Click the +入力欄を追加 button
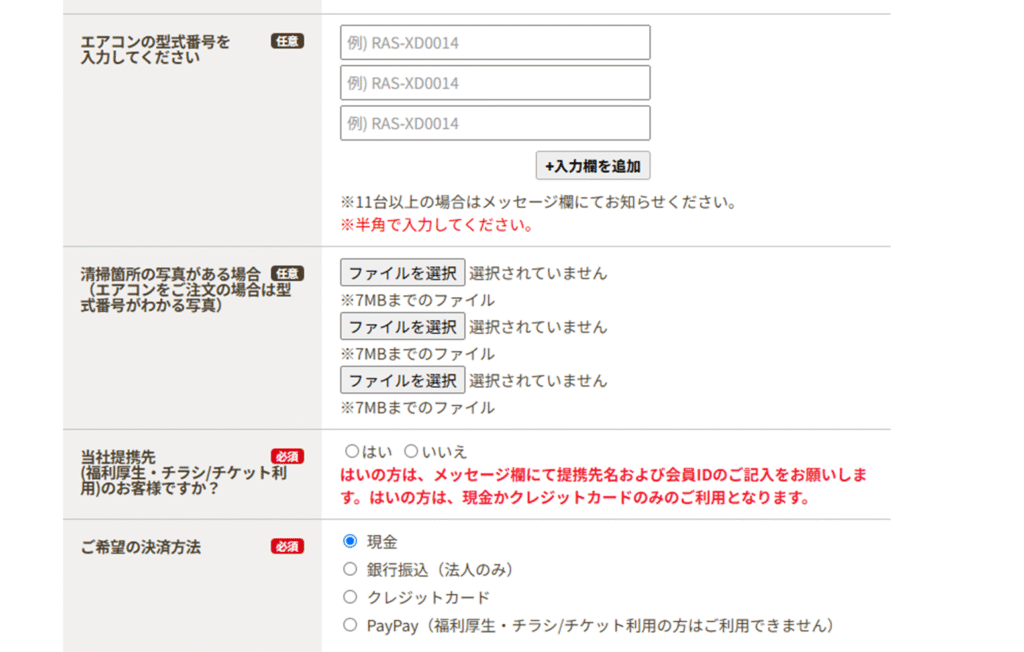 [x=593, y=166]
